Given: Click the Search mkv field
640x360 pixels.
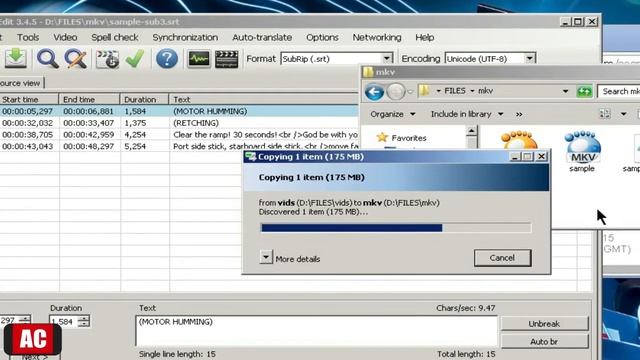Looking at the screenshot, I should tap(619, 91).
